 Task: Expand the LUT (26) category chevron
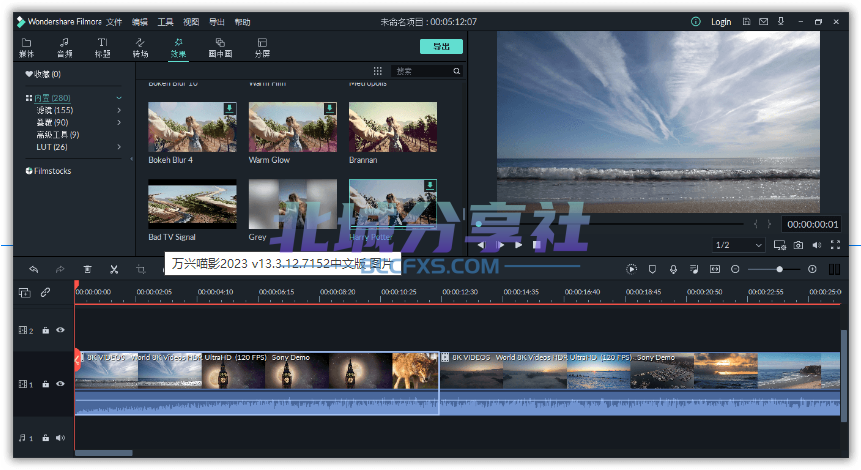[x=119, y=147]
